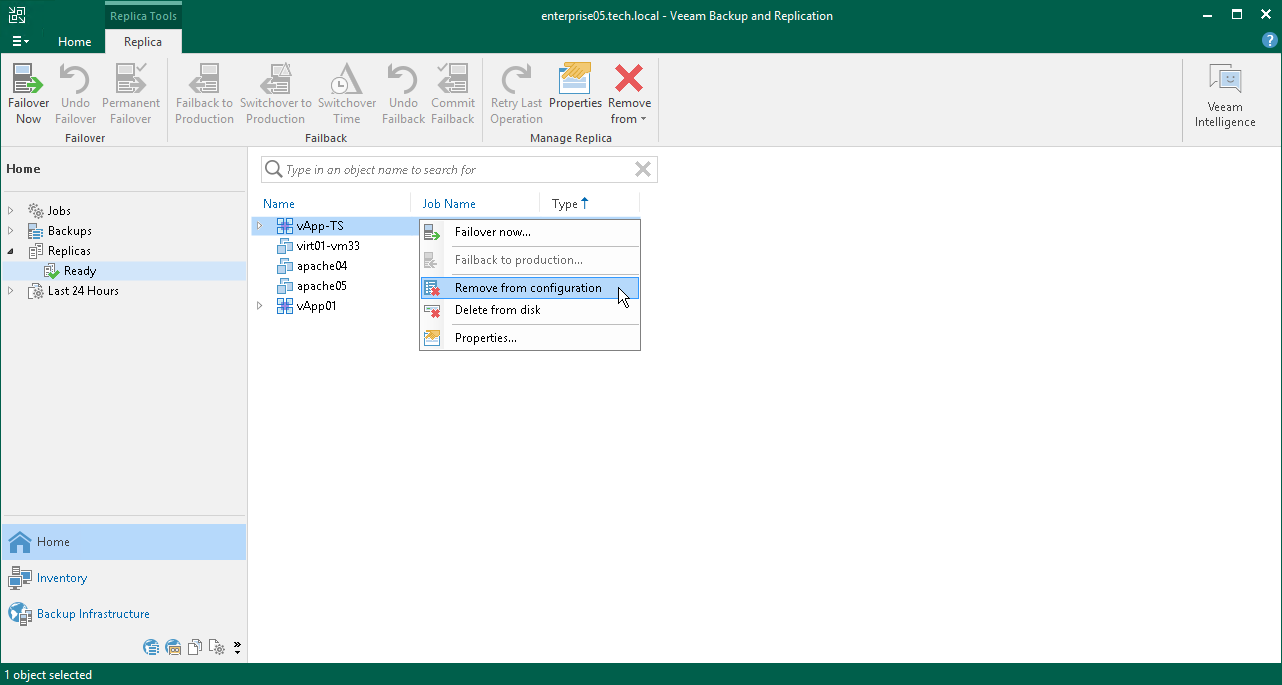Click into the object name search field
The width and height of the screenshot is (1282, 685).
(457, 170)
